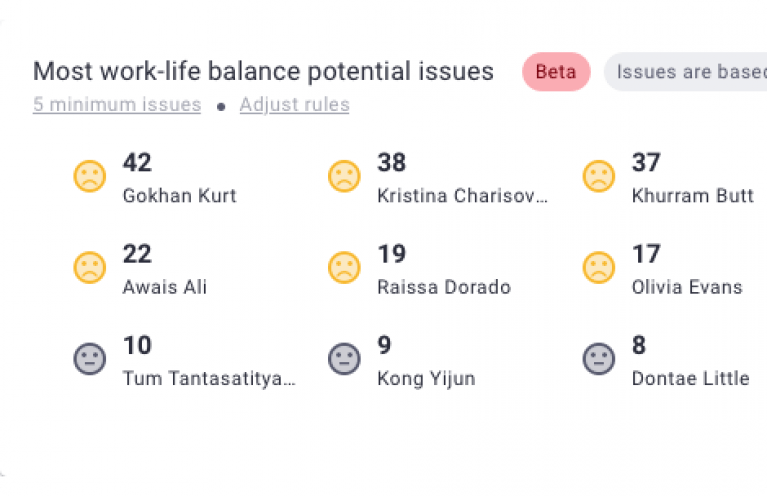Image resolution: width=767 pixels, height=496 pixels.
Task: Select Raissa Dorado's name
Action: pyautogui.click(x=443, y=287)
